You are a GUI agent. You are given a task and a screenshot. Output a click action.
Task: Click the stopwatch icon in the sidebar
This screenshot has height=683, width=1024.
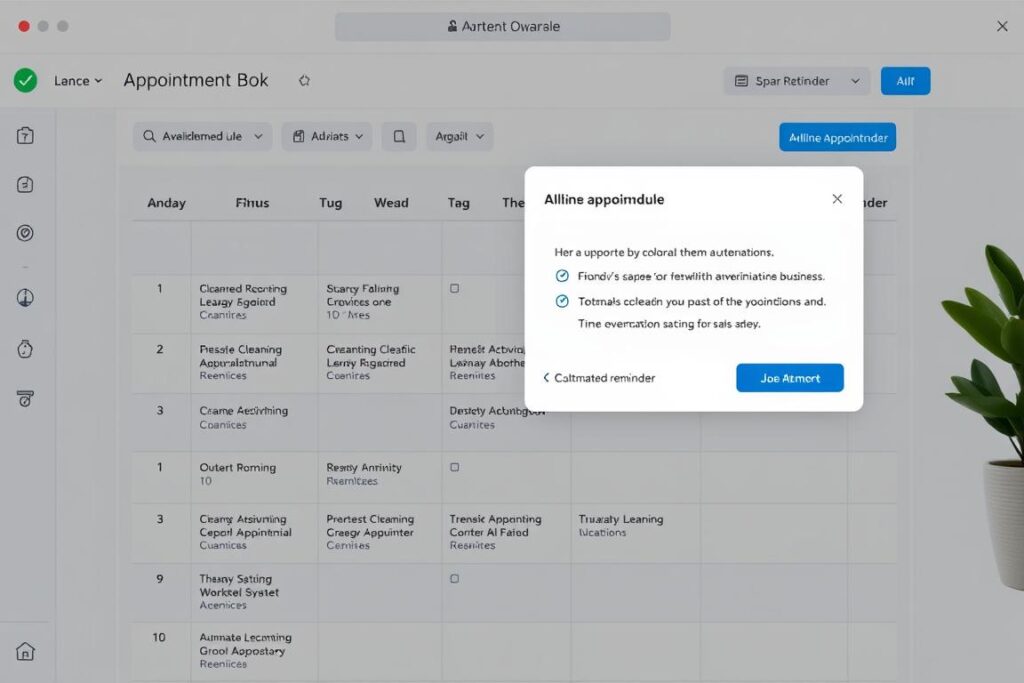pyautogui.click(x=26, y=349)
